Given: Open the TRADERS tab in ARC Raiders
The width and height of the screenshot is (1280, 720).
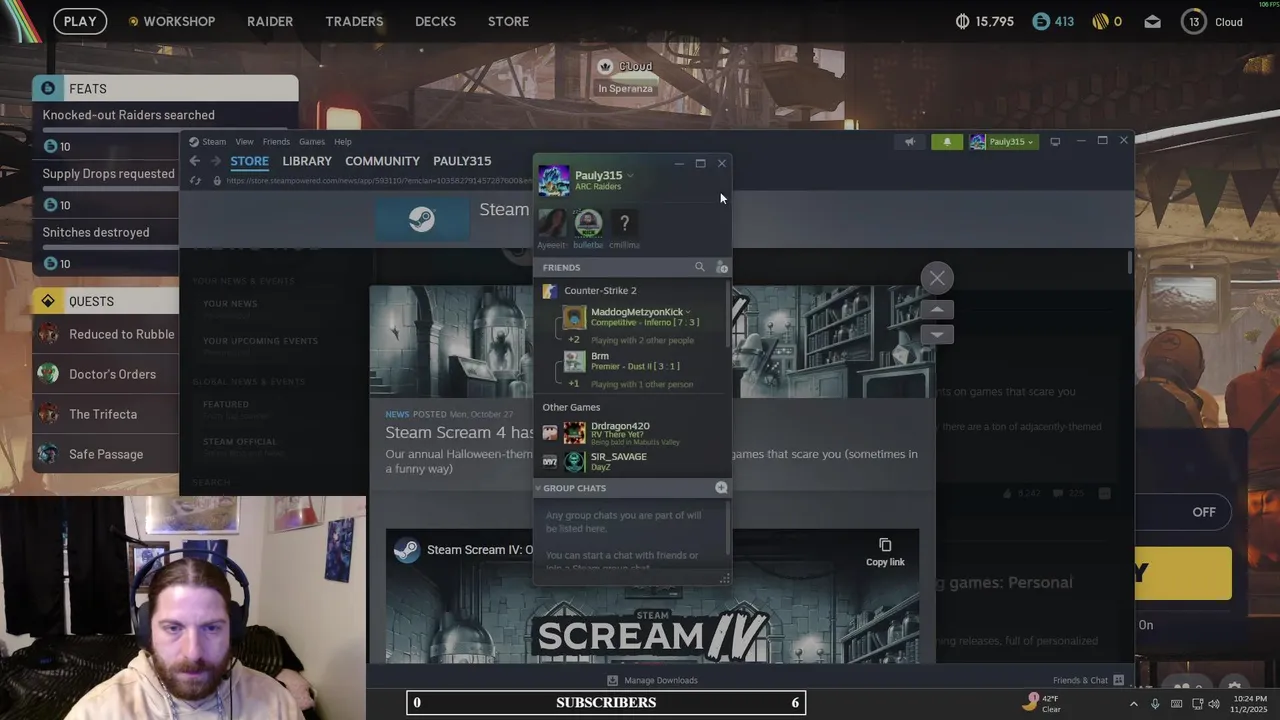Looking at the screenshot, I should (354, 21).
